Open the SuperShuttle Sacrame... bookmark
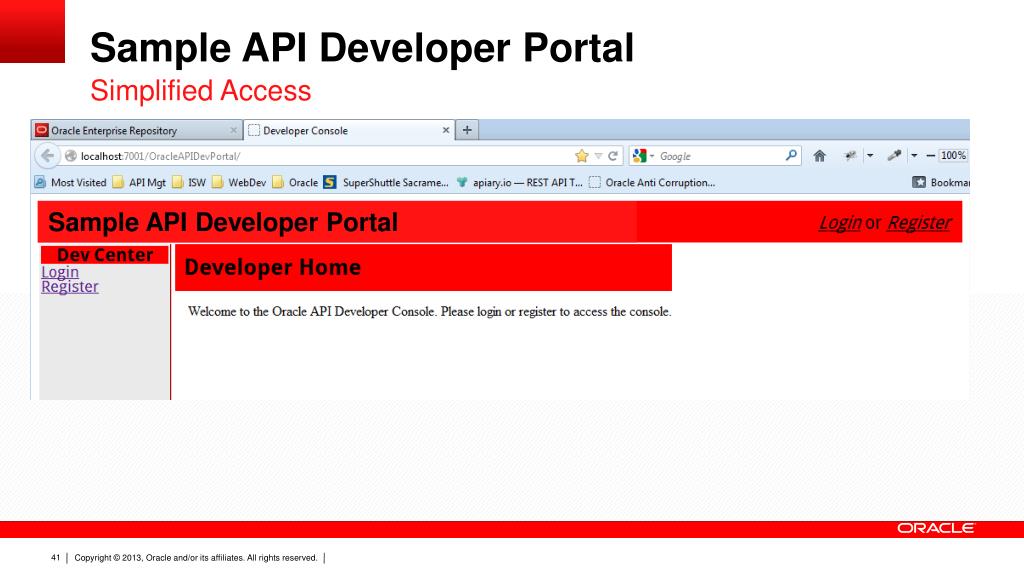Image resolution: width=1024 pixels, height=576 pixels. [x=386, y=182]
